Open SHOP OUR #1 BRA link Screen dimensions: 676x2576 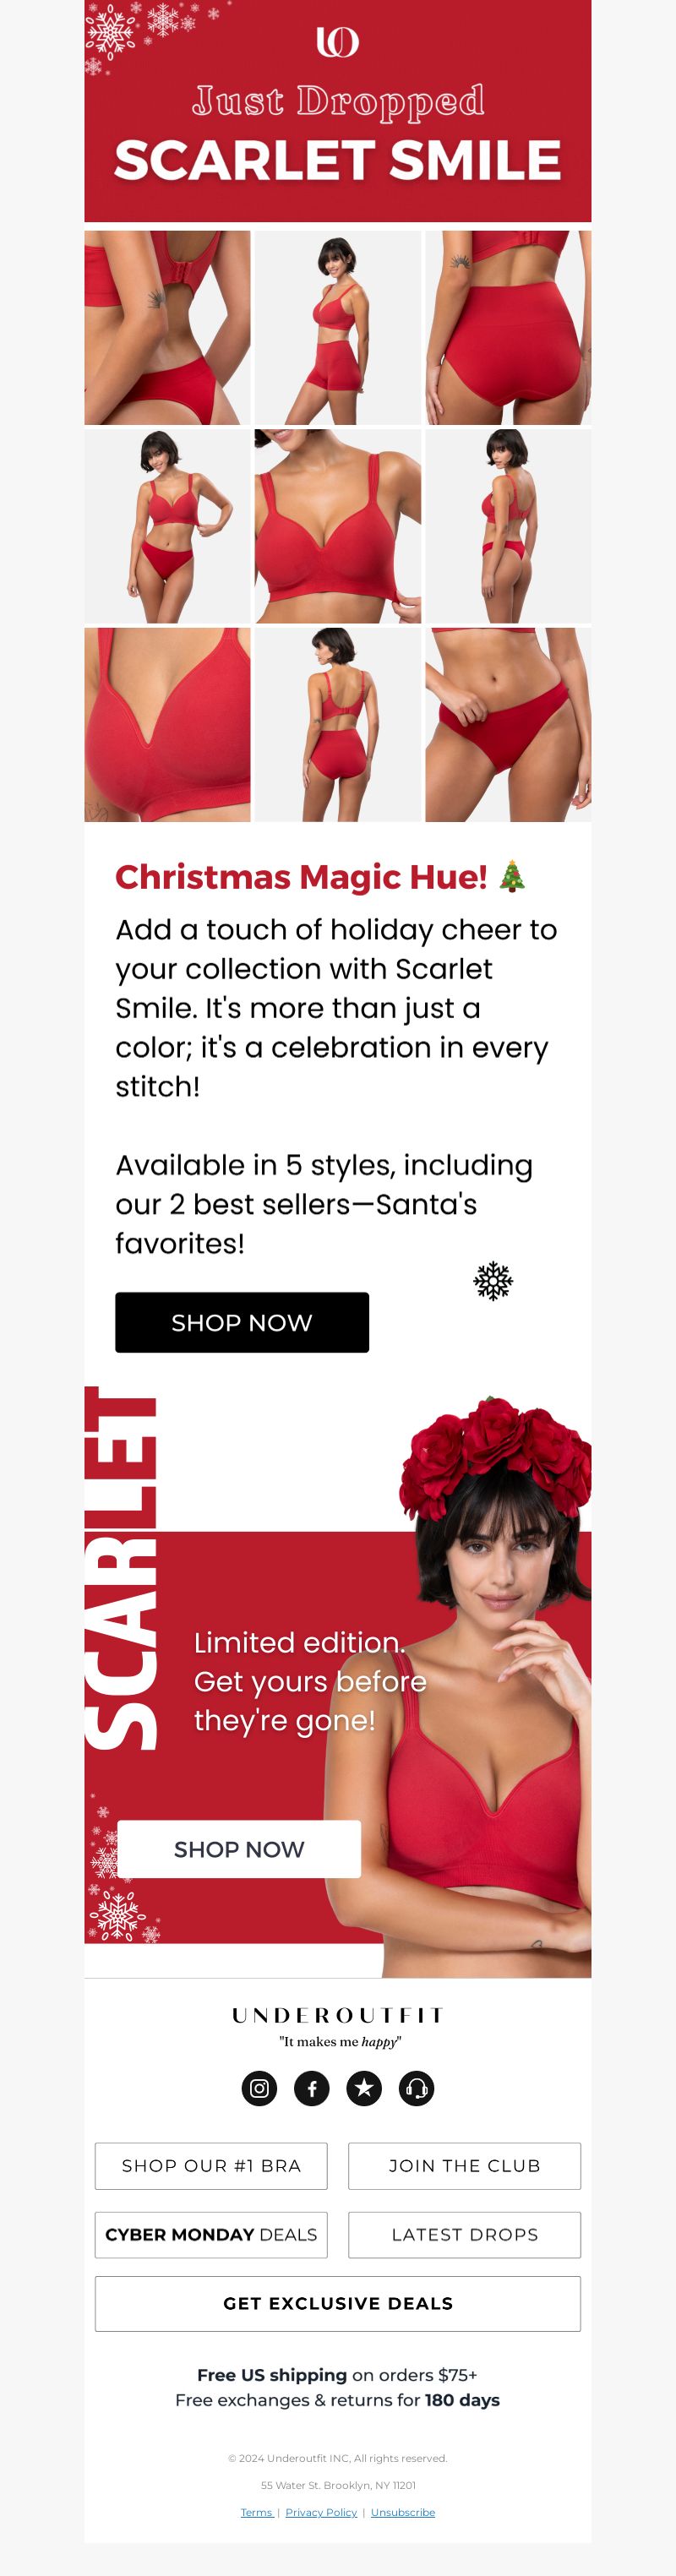pos(211,2165)
